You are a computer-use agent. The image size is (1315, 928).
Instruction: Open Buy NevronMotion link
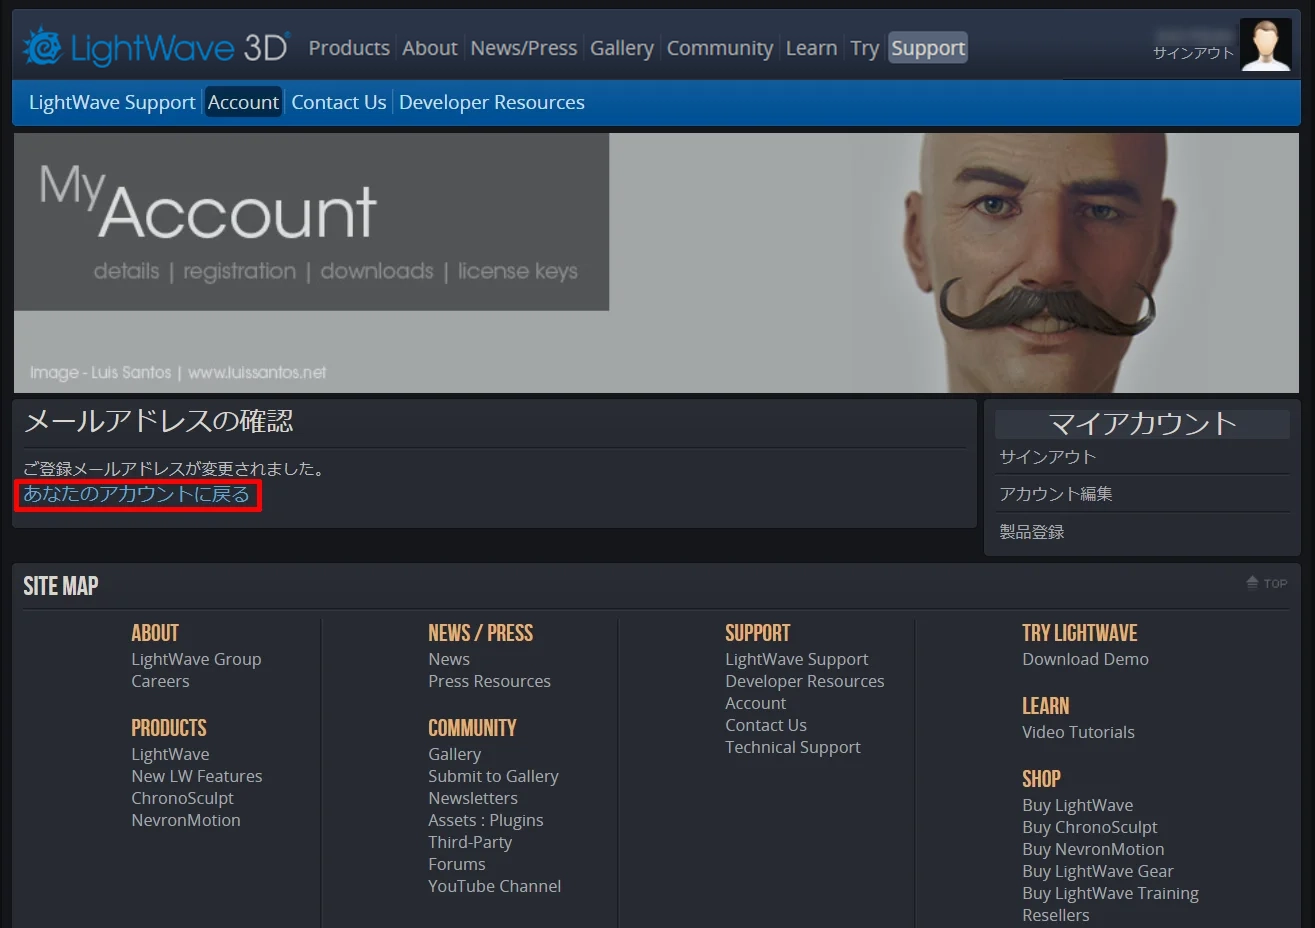tap(1093, 849)
